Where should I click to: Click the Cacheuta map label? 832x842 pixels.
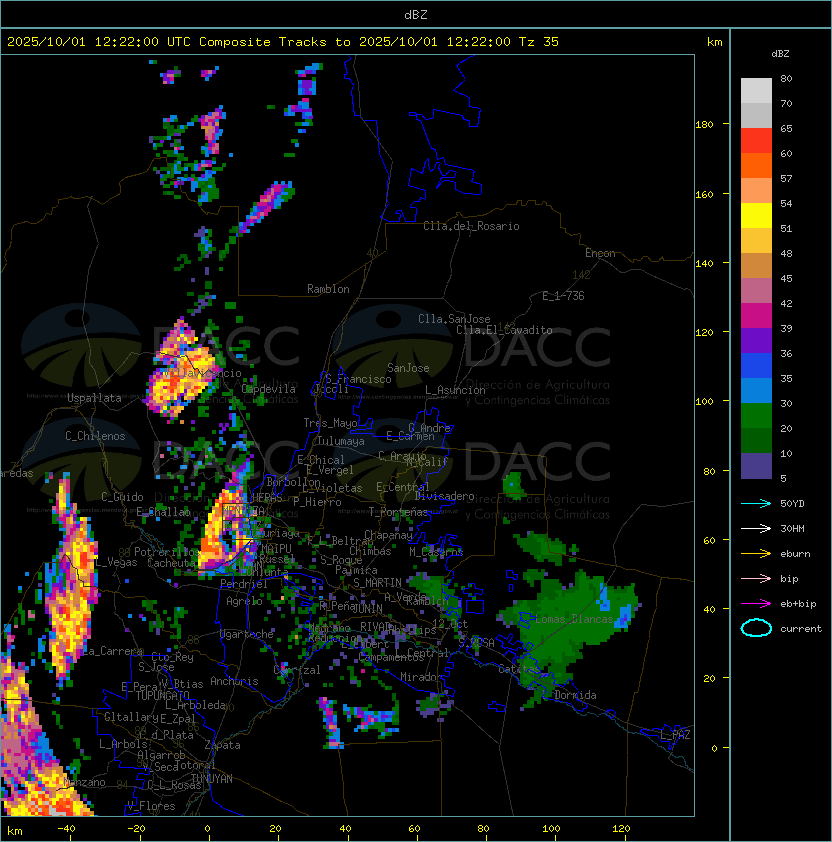point(171,563)
